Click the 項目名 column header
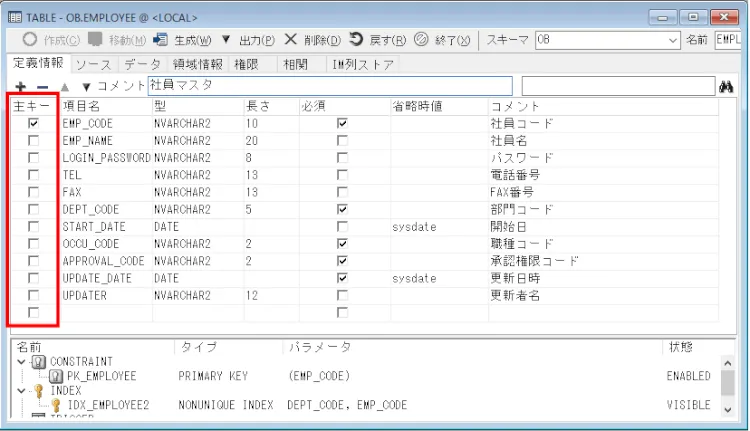This screenshot has height=431, width=750. (106, 106)
